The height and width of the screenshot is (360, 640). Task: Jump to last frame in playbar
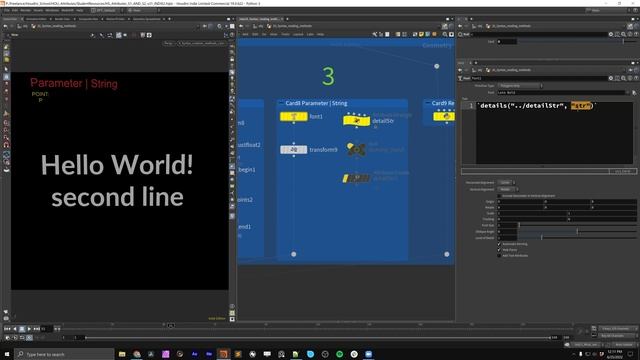click(36, 329)
